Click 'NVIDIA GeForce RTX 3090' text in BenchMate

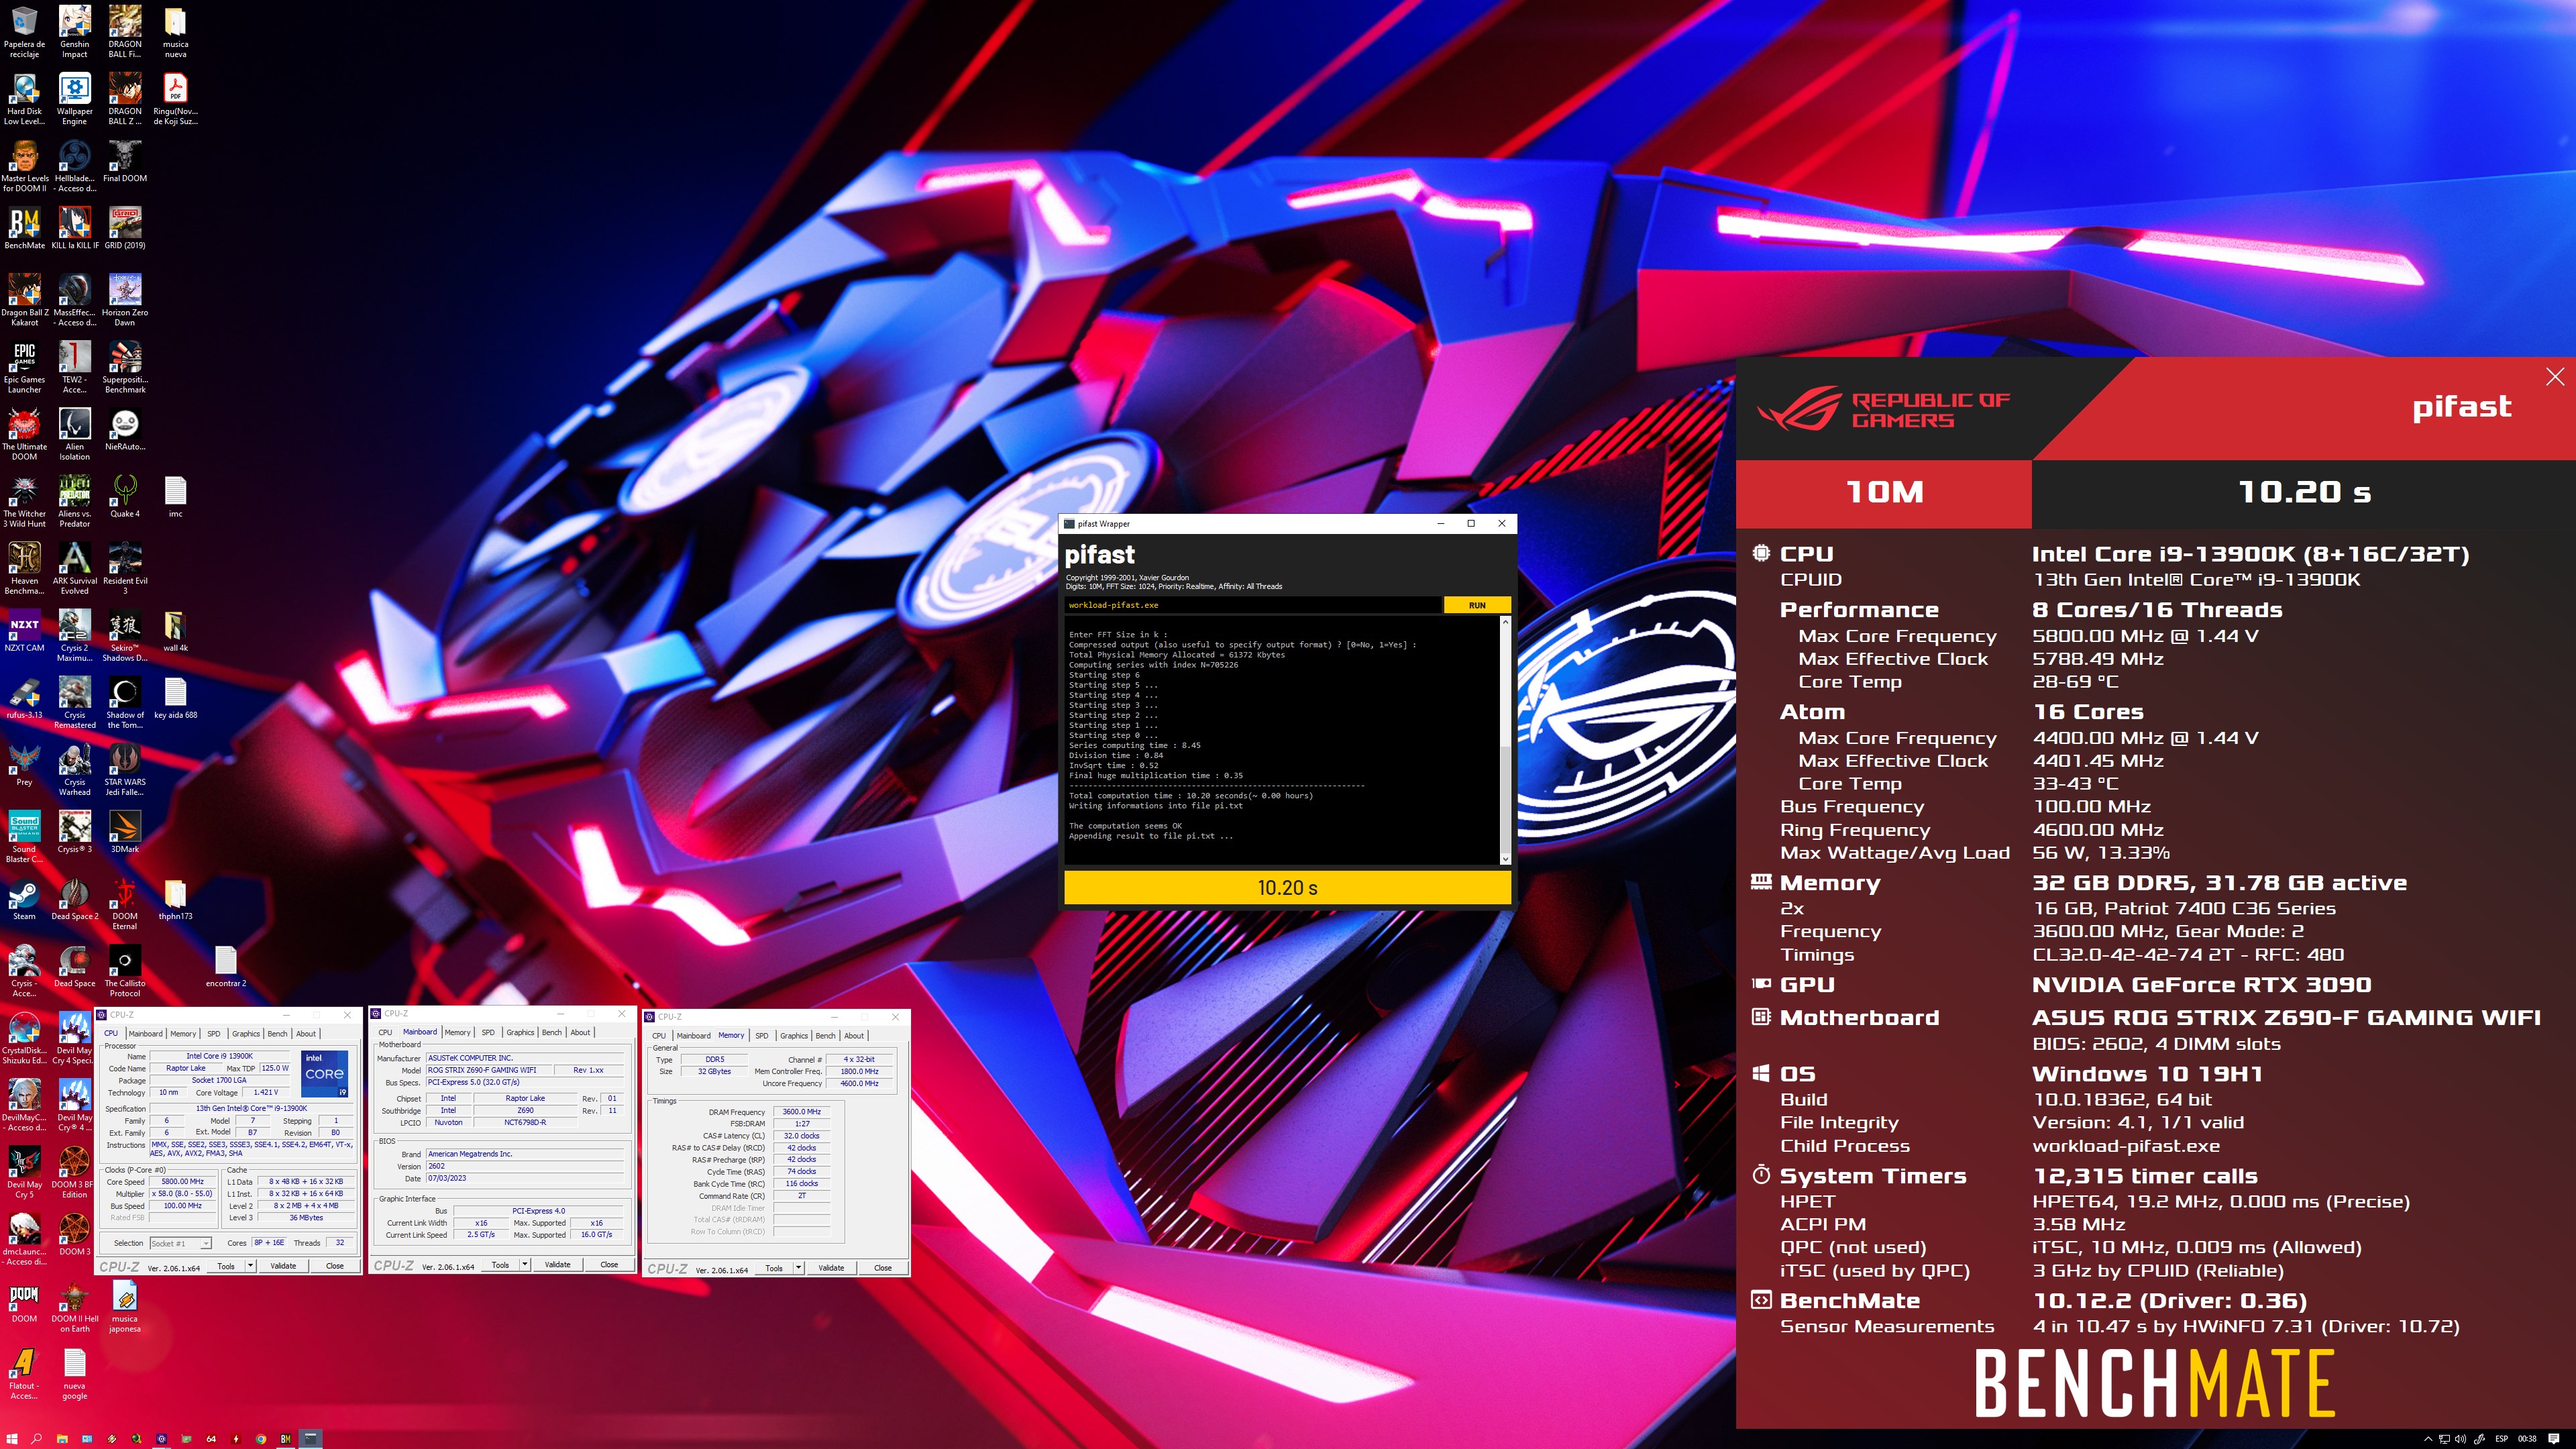tap(2201, 984)
